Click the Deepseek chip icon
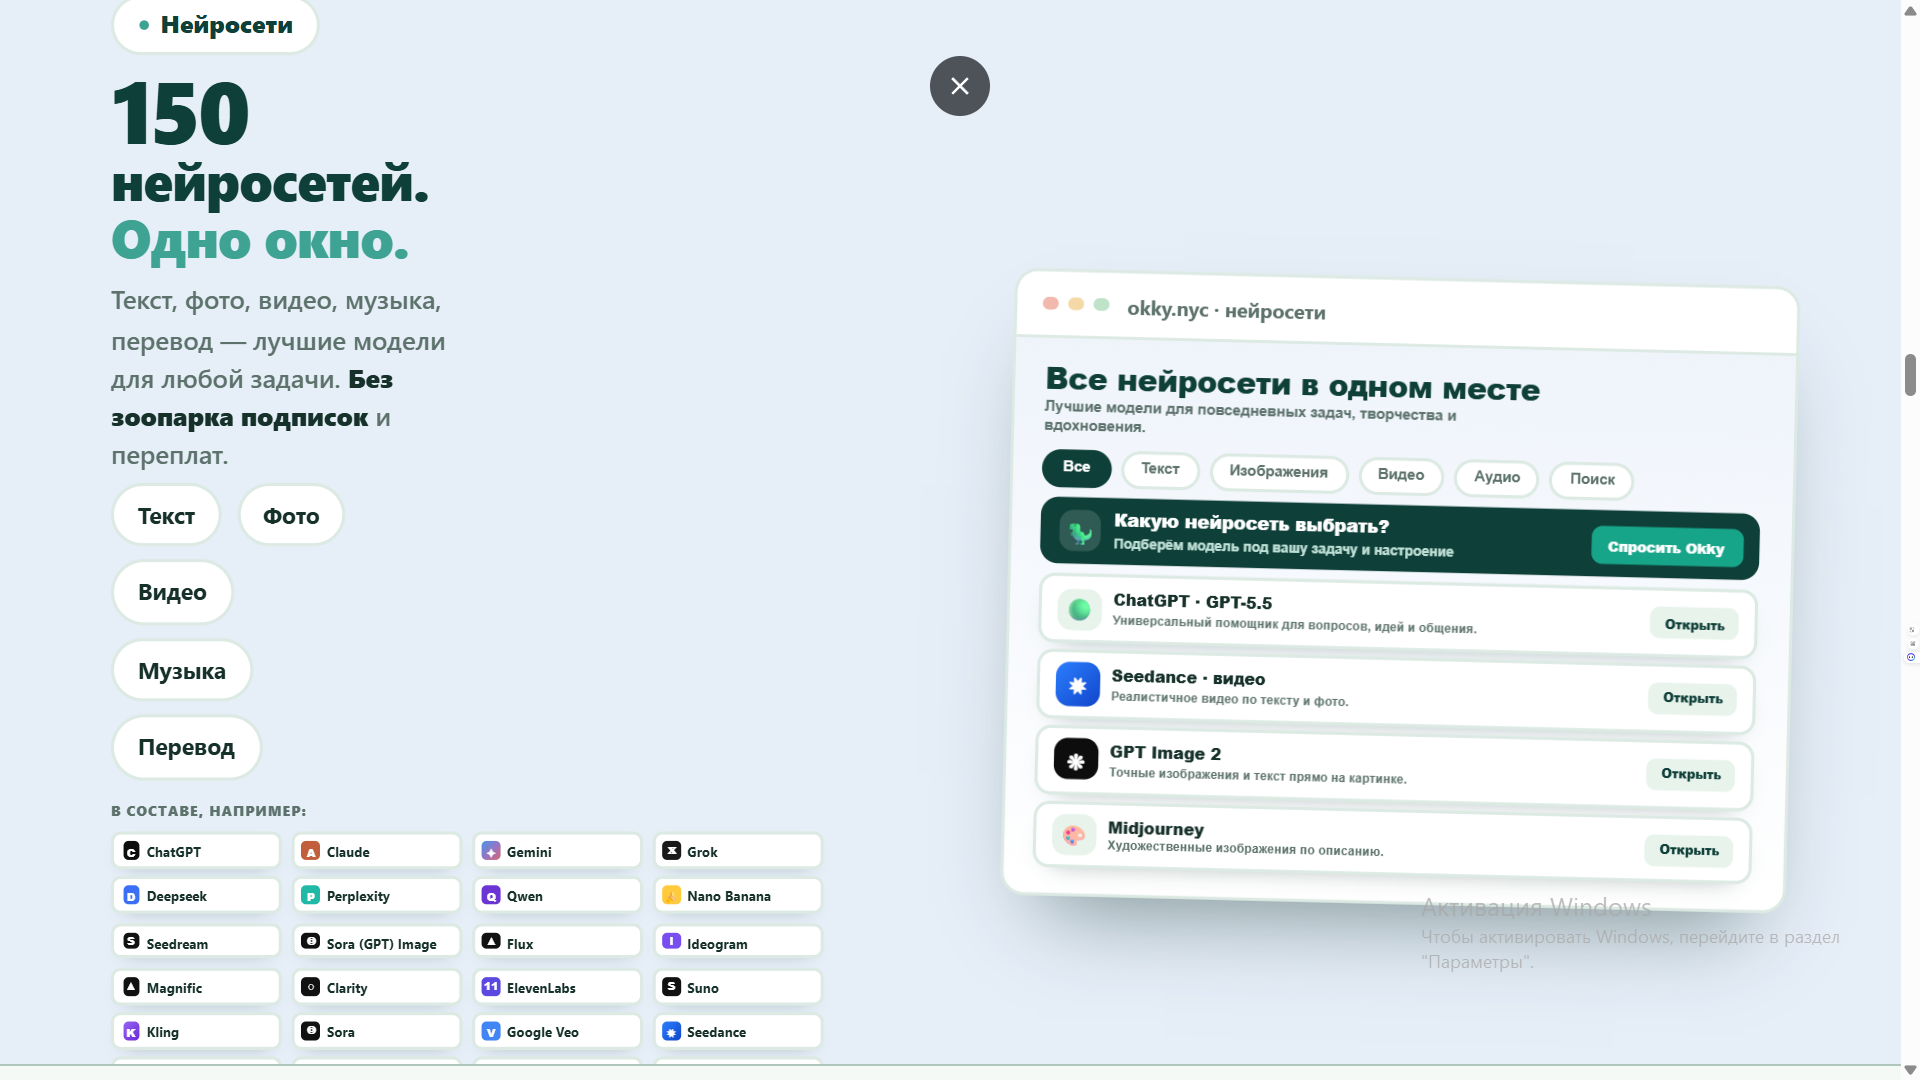1920x1080 pixels. (131, 895)
